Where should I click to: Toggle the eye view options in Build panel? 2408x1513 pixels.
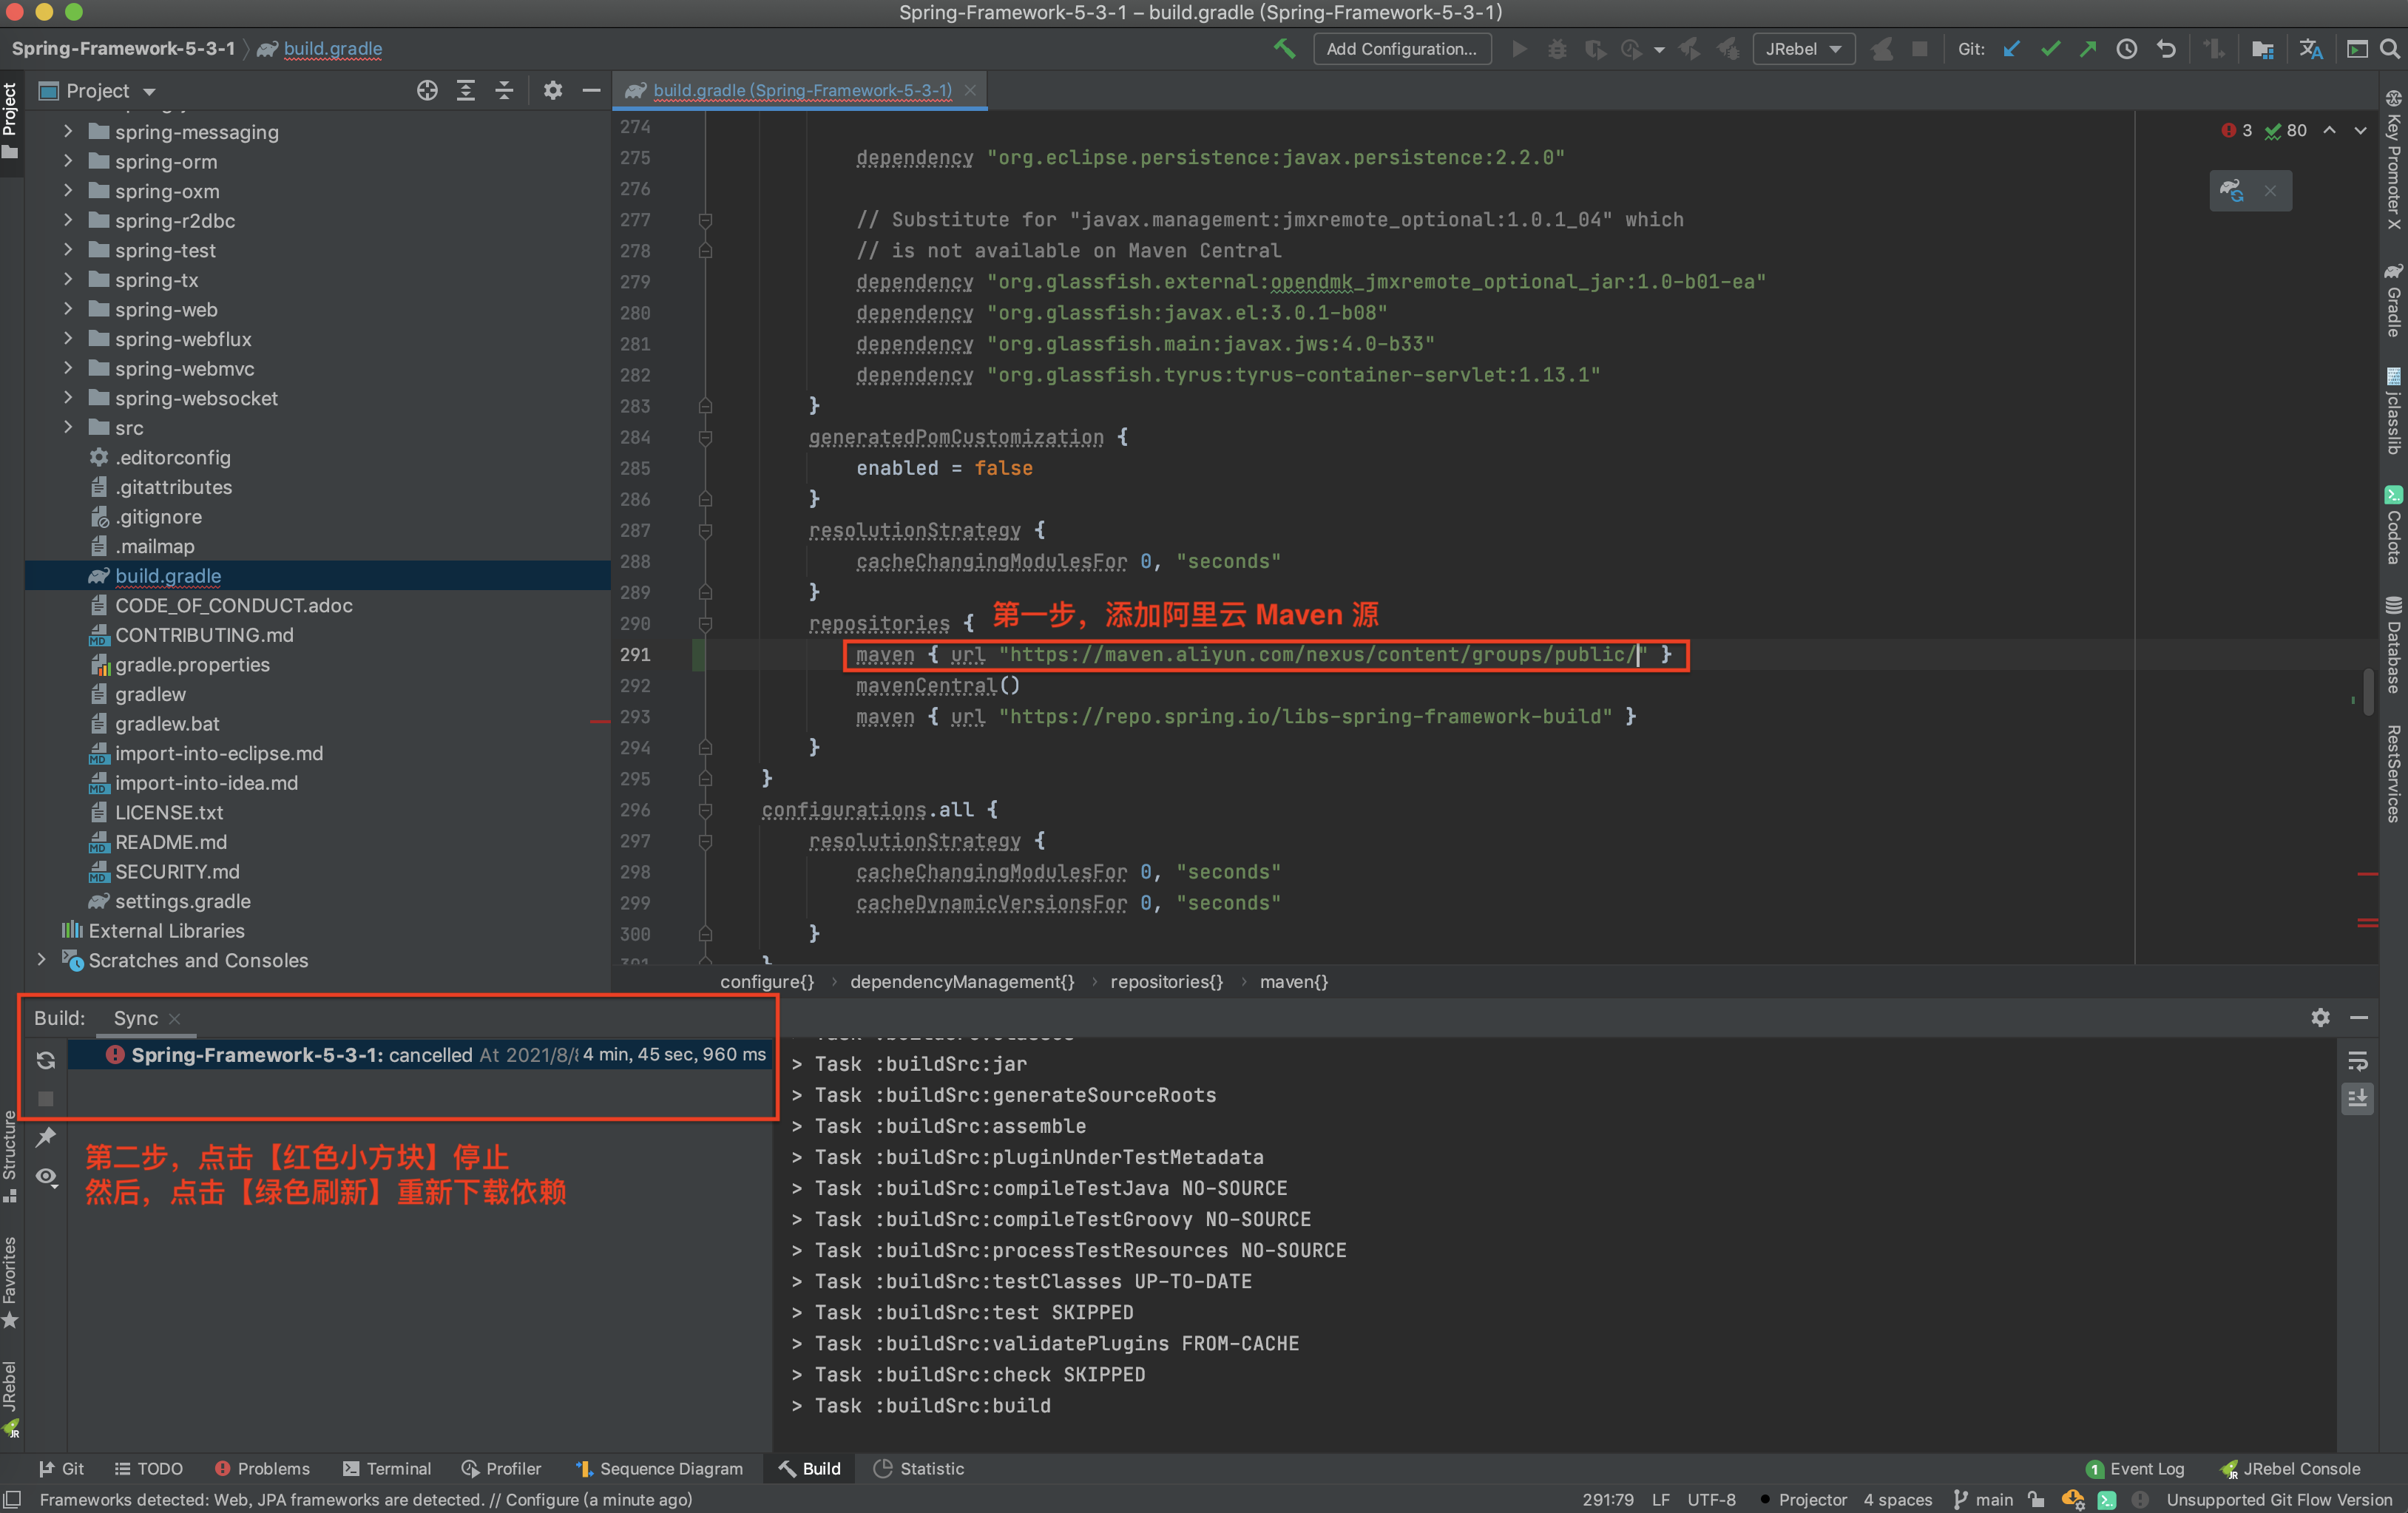[x=46, y=1176]
